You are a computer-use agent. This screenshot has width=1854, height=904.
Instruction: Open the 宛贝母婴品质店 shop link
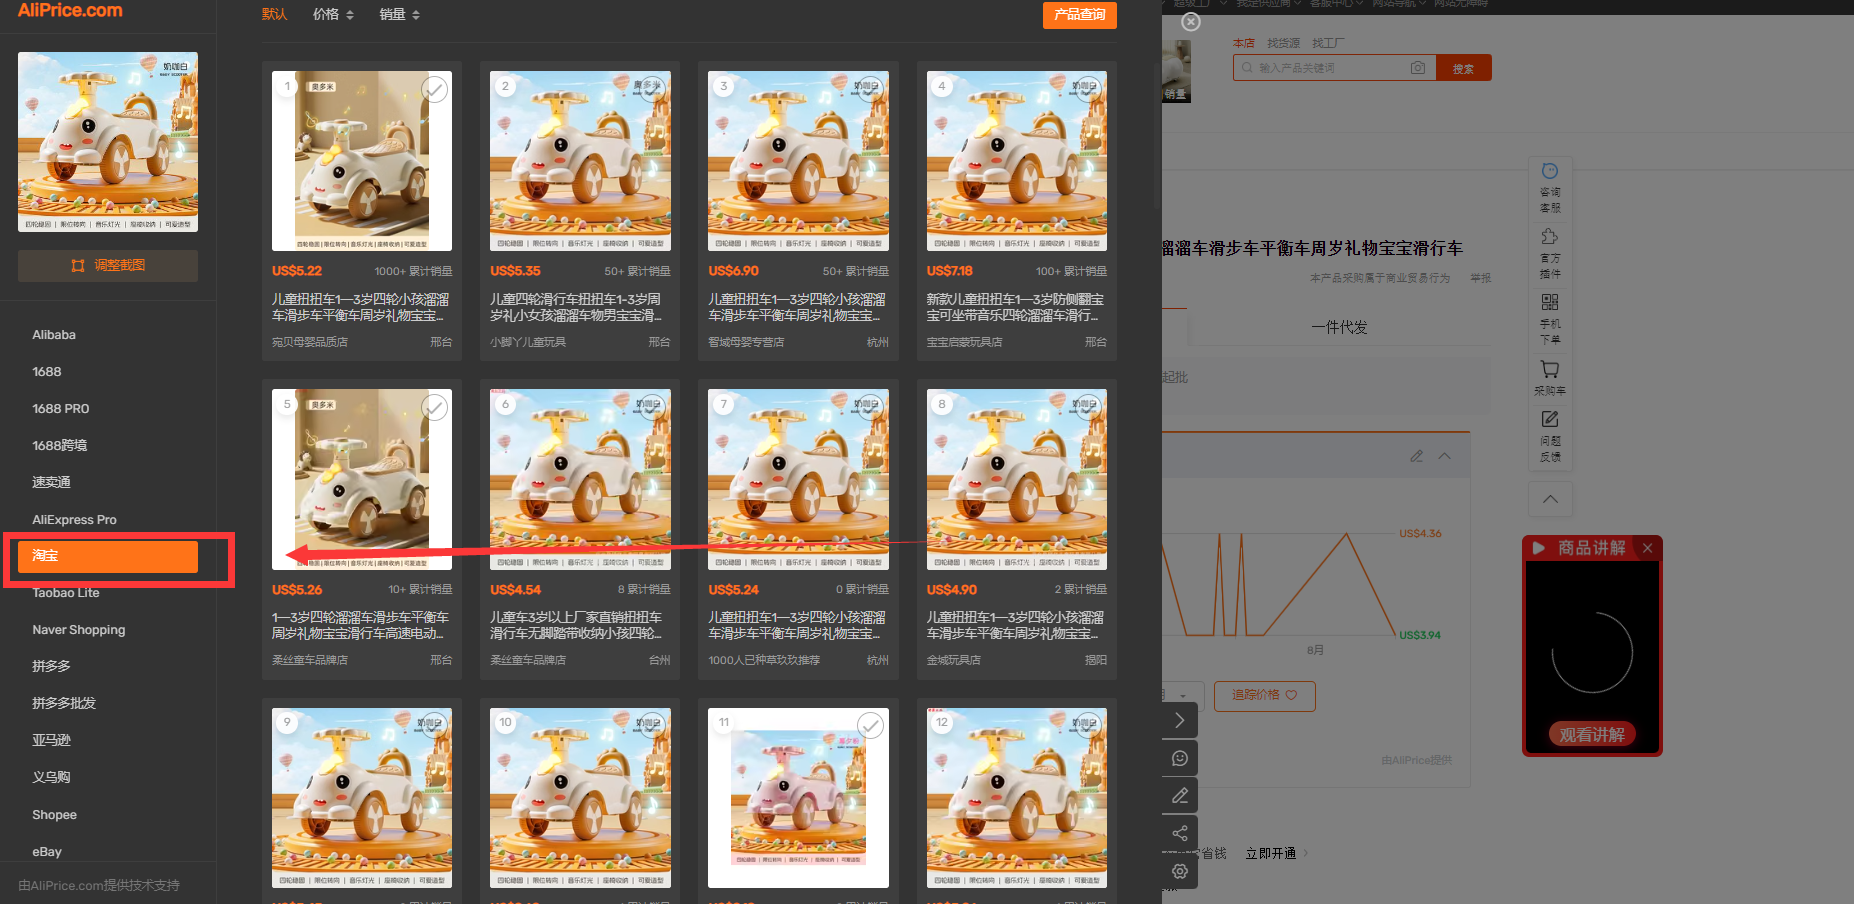pyautogui.click(x=310, y=342)
